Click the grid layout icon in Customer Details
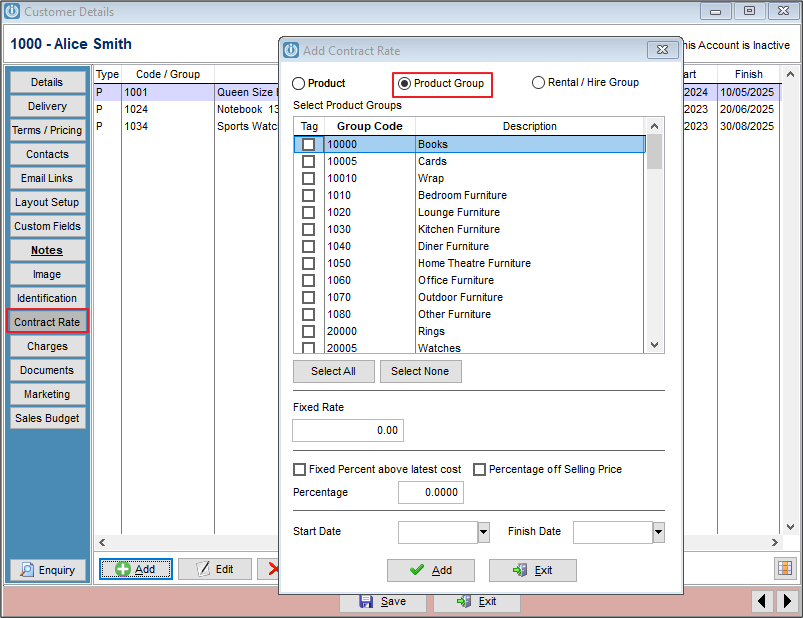Viewport: 803px width, 618px height. pos(785,568)
